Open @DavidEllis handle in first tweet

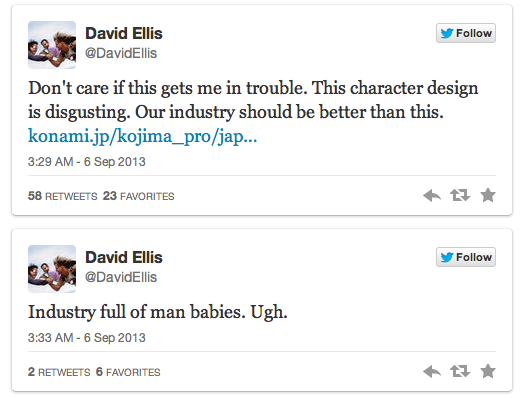click(x=121, y=53)
